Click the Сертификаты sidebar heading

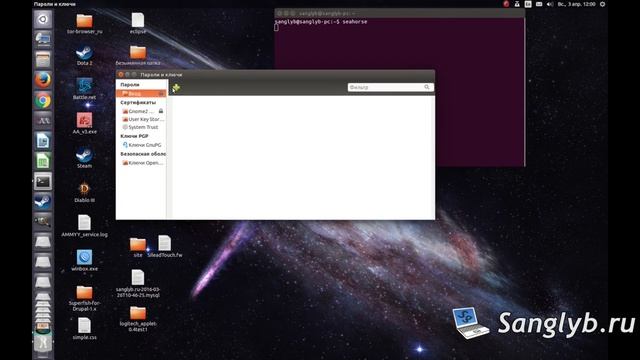tap(138, 102)
